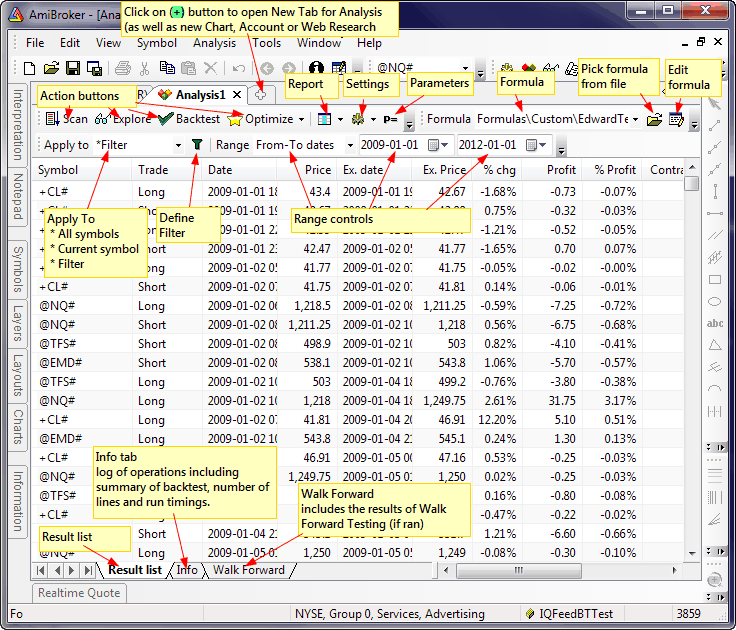The height and width of the screenshot is (630, 736).
Task: Switch to the Walk Forward tab
Action: click(248, 570)
